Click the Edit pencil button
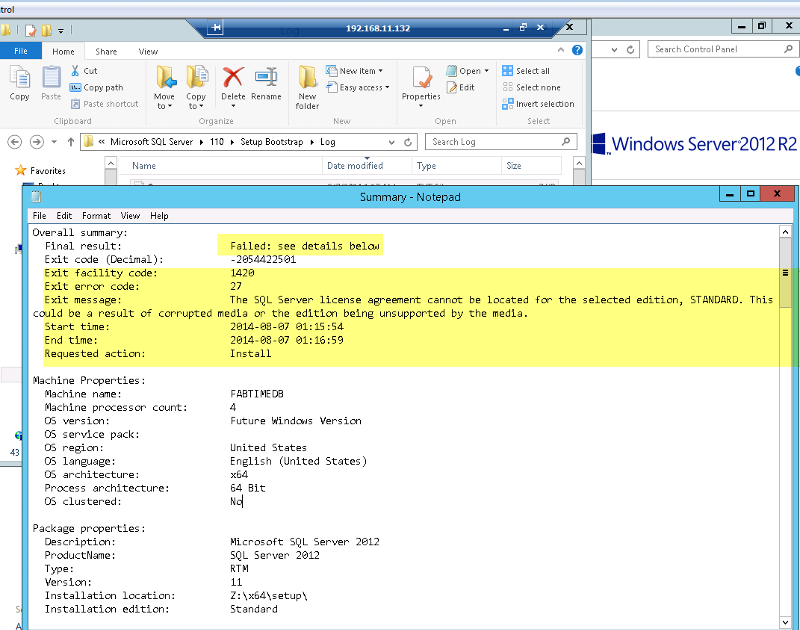 [461, 88]
